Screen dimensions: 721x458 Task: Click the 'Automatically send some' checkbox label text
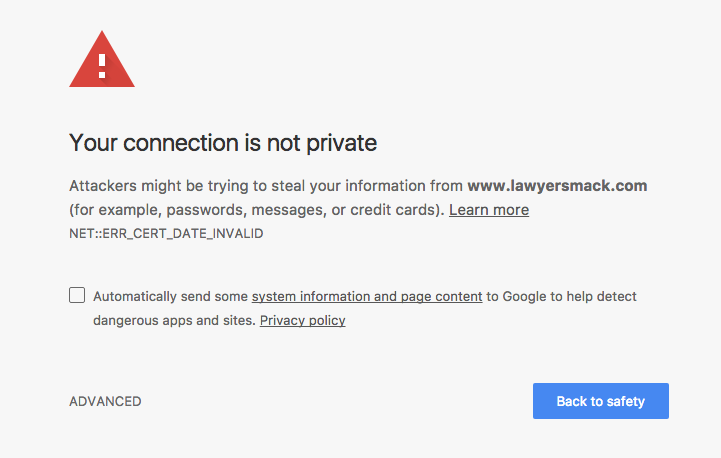(x=171, y=297)
